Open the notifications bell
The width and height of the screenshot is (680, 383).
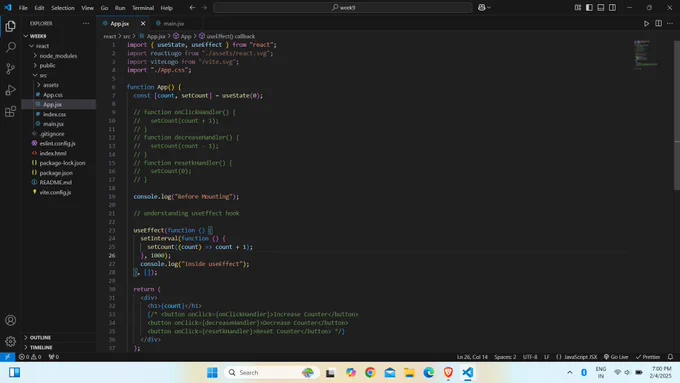670,357
